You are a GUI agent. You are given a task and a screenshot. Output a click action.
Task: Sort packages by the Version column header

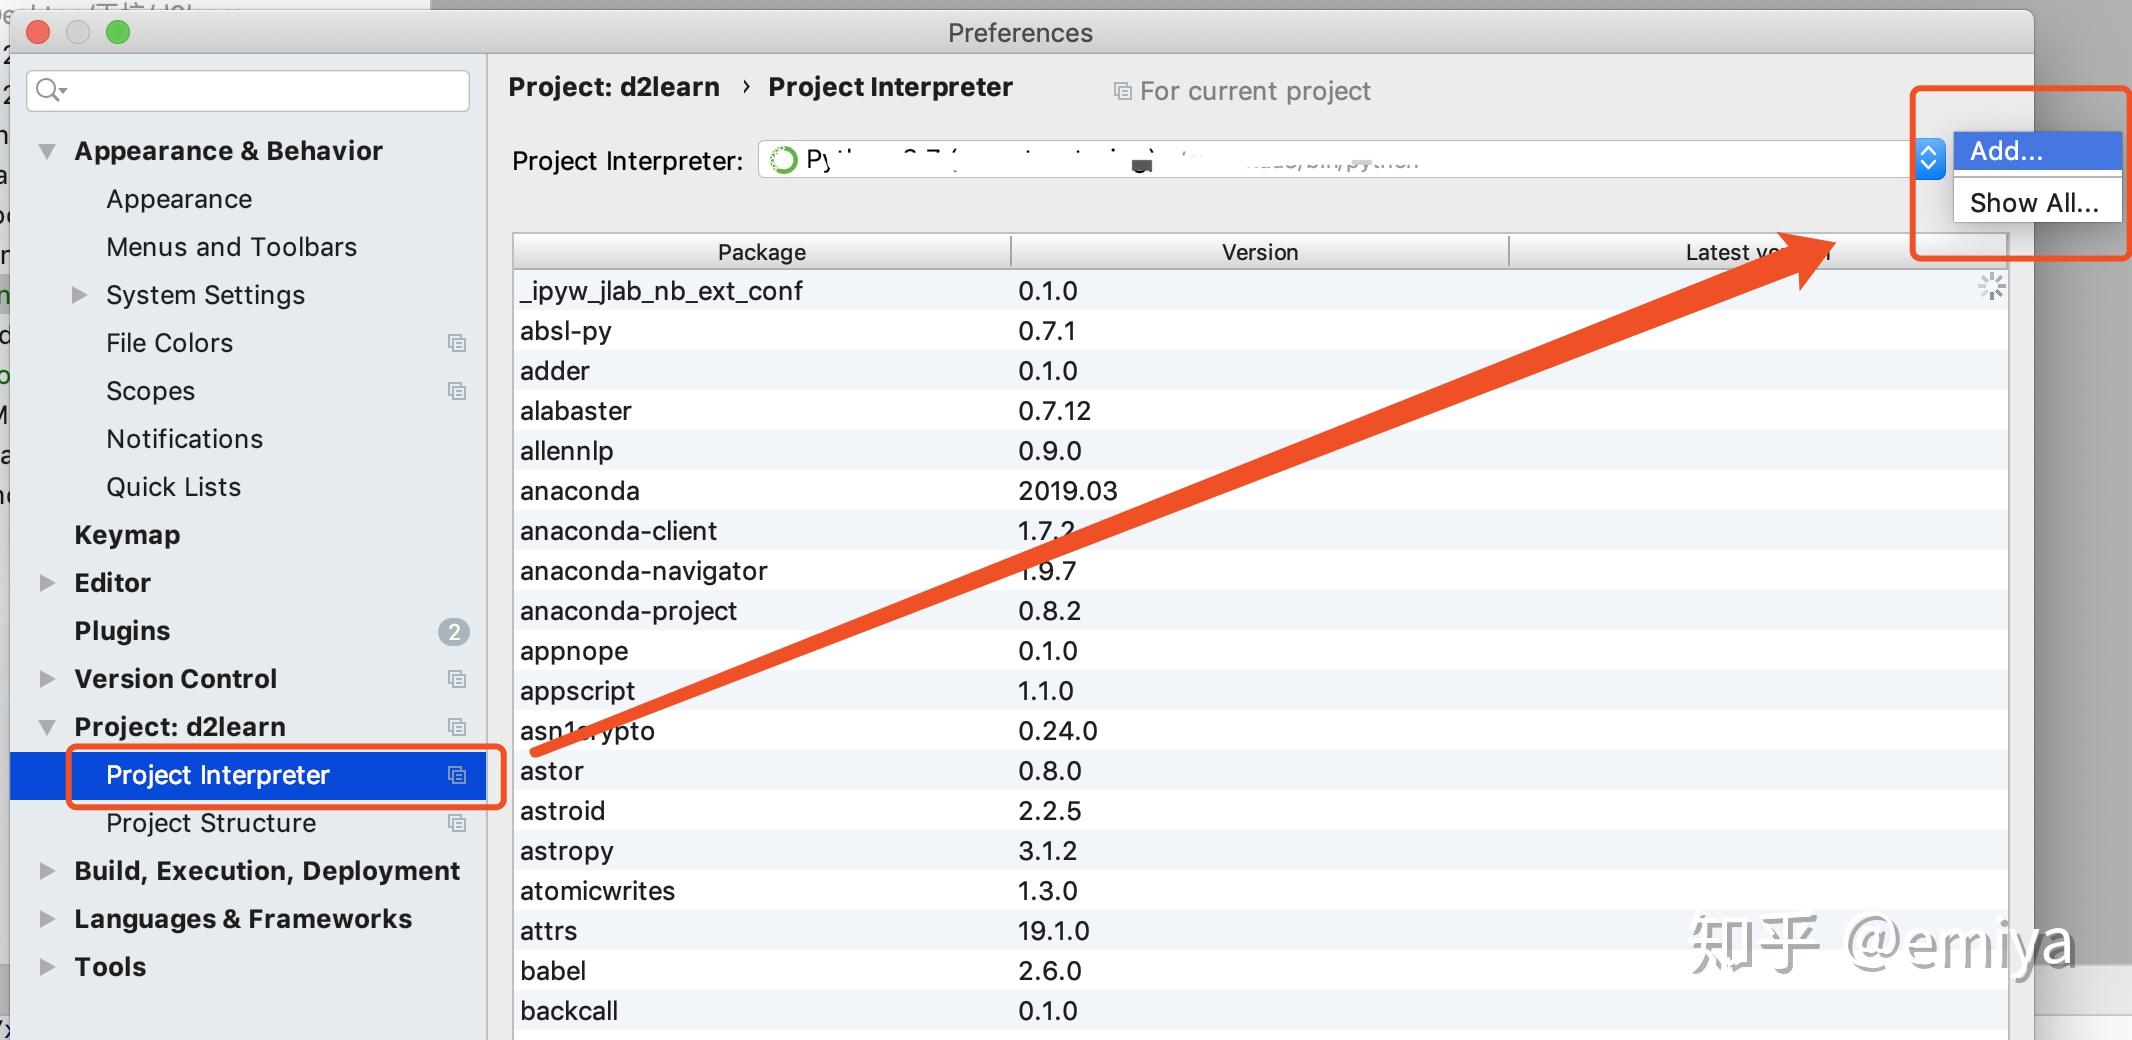(x=1259, y=252)
